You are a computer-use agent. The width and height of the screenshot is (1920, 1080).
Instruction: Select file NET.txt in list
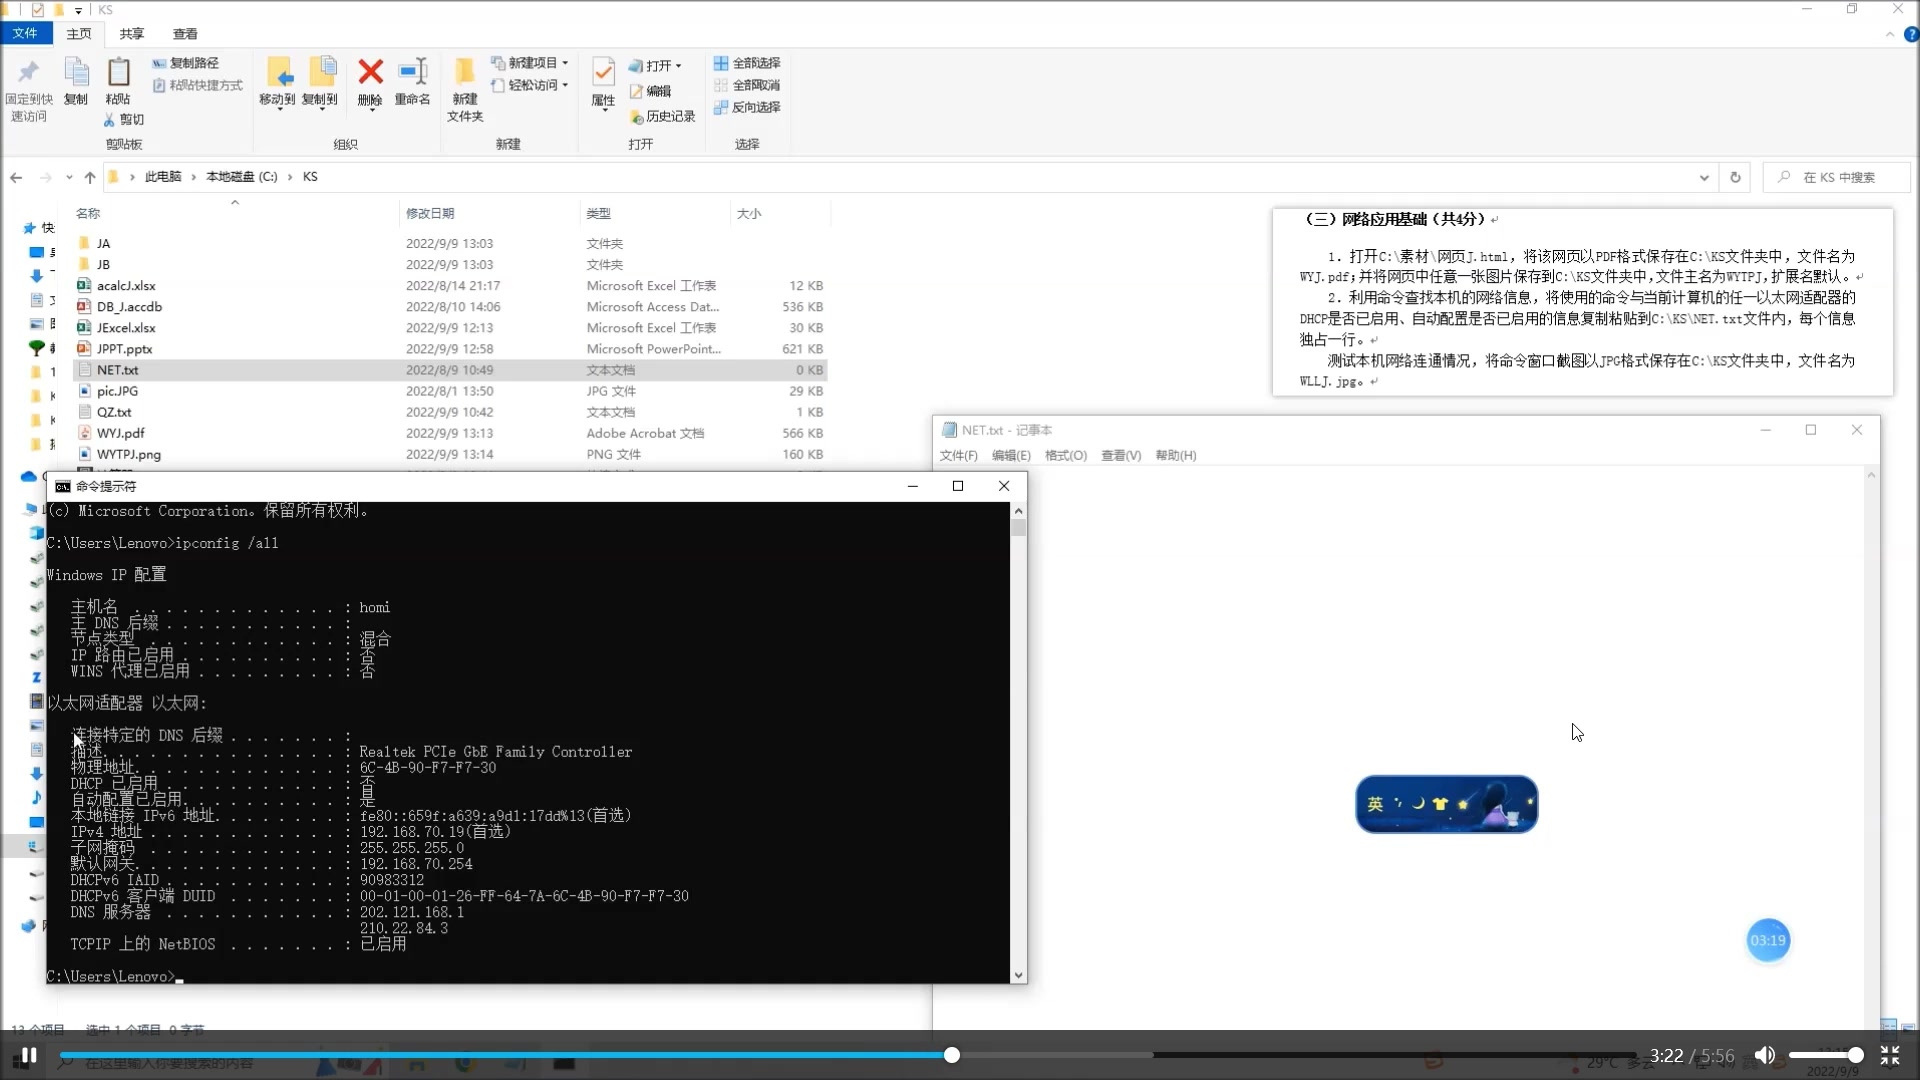point(450,369)
